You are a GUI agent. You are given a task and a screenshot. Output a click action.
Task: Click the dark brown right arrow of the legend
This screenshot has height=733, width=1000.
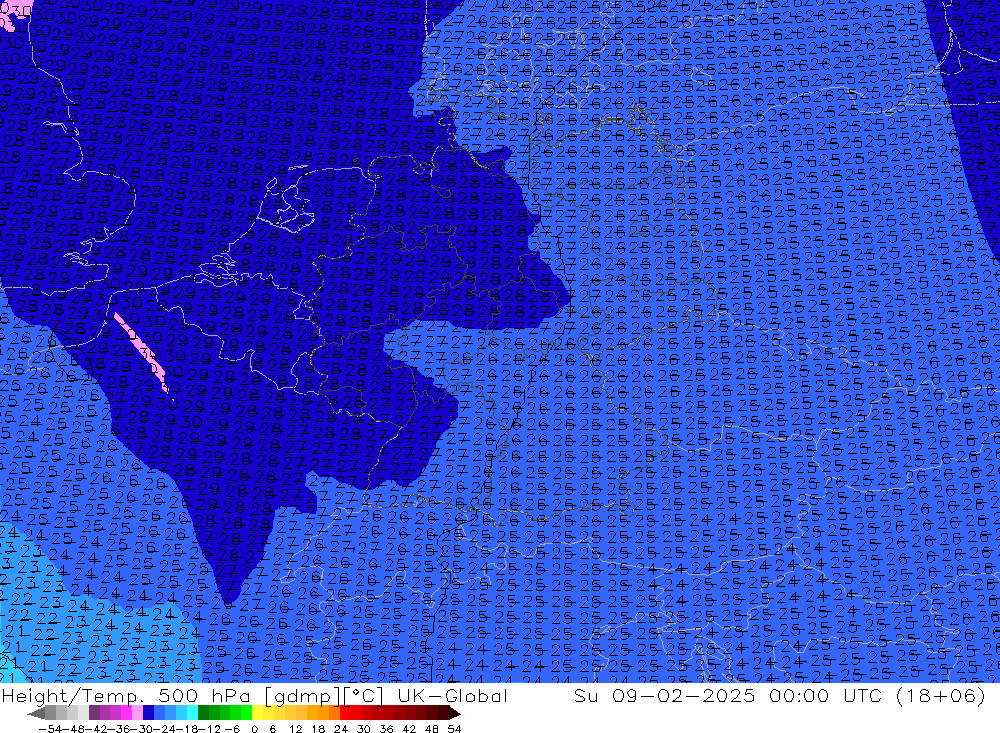coord(454,714)
